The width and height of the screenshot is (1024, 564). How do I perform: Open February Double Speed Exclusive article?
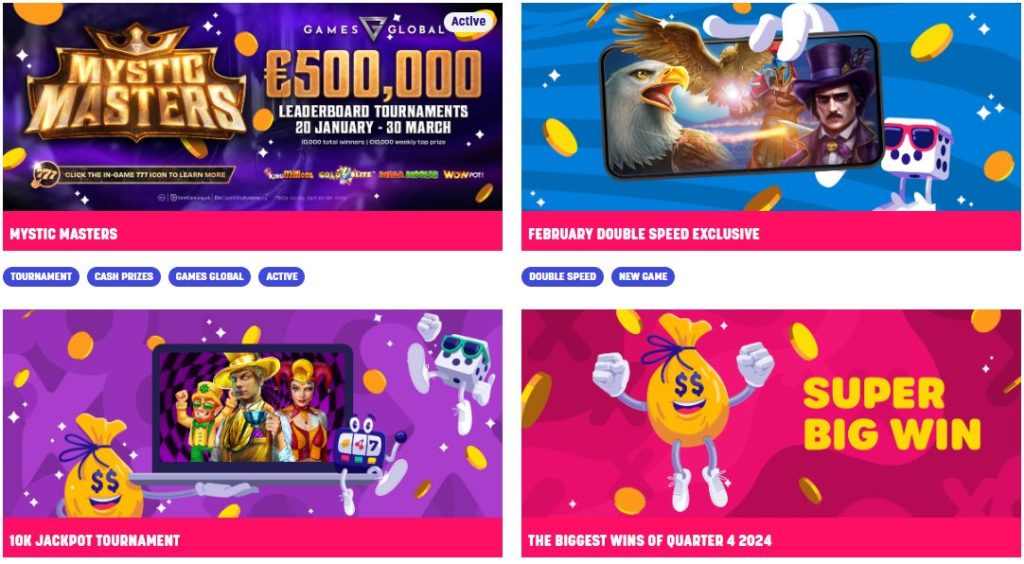coord(643,234)
